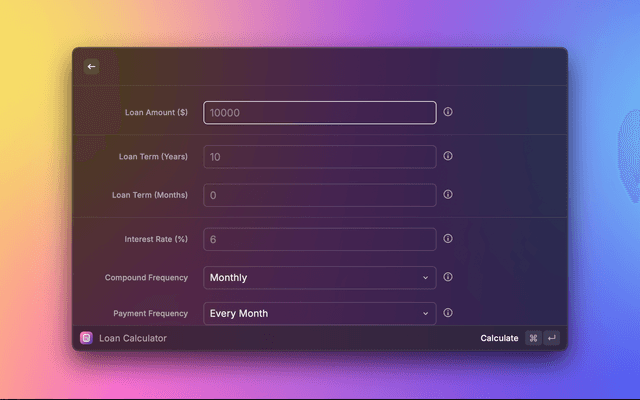This screenshot has height=400, width=640.
Task: Click the Enter key symbol icon
Action: 551,338
